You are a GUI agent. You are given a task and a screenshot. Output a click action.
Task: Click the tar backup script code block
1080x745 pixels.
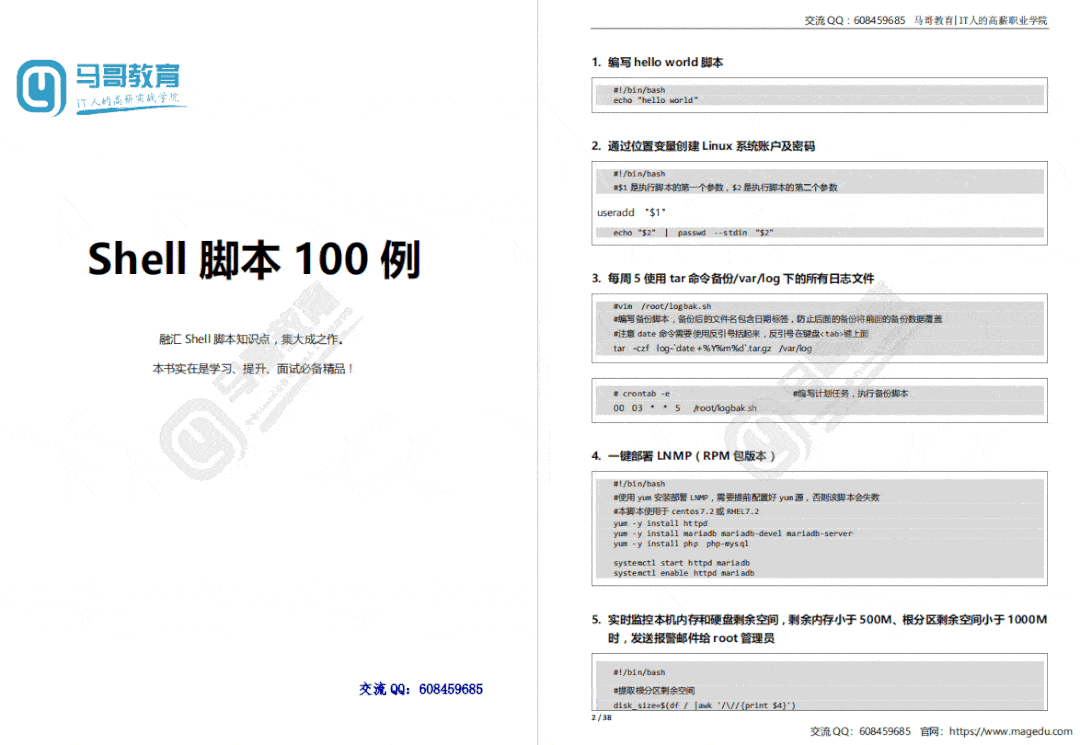click(820, 328)
